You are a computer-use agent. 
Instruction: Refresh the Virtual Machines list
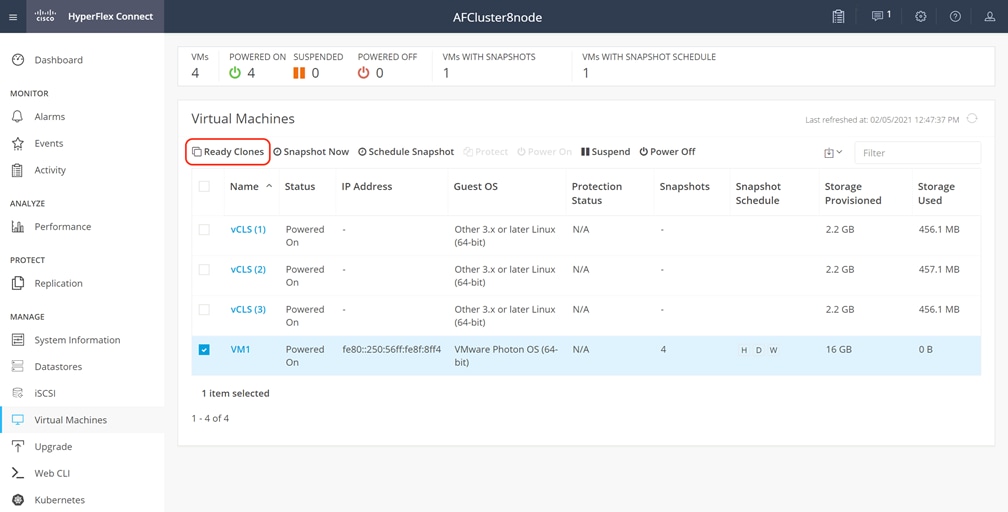click(x=972, y=118)
